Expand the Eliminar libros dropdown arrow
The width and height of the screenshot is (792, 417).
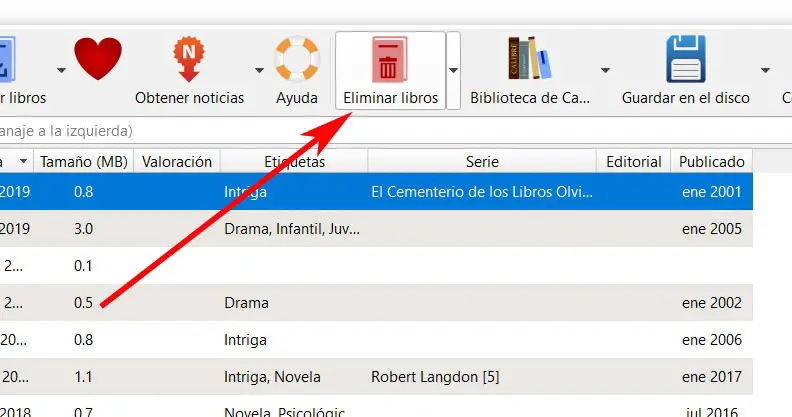tap(454, 70)
